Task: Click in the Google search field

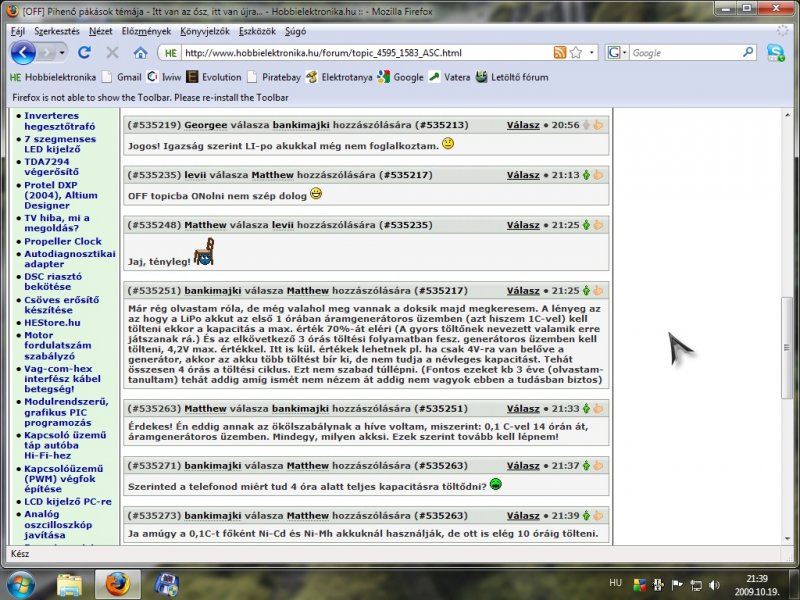Action: pyautogui.click(x=685, y=53)
